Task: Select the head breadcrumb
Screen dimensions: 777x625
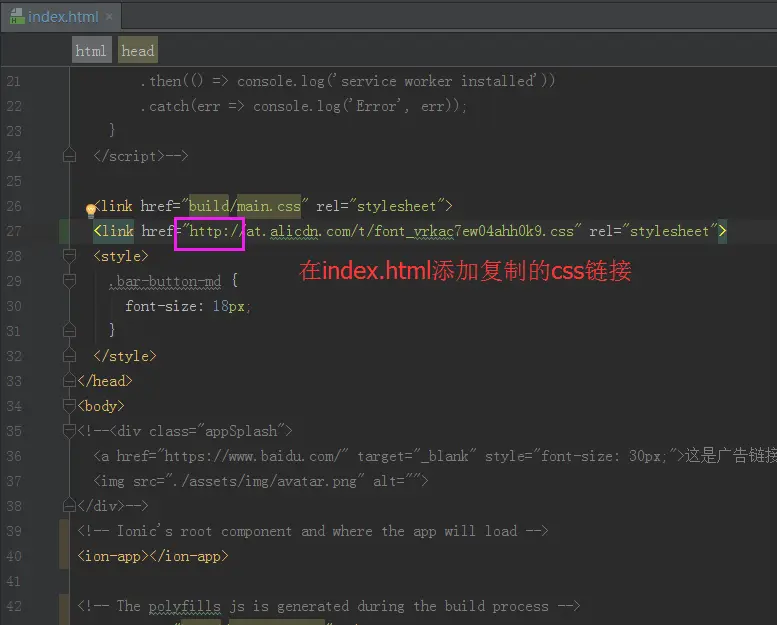Action: pos(138,51)
